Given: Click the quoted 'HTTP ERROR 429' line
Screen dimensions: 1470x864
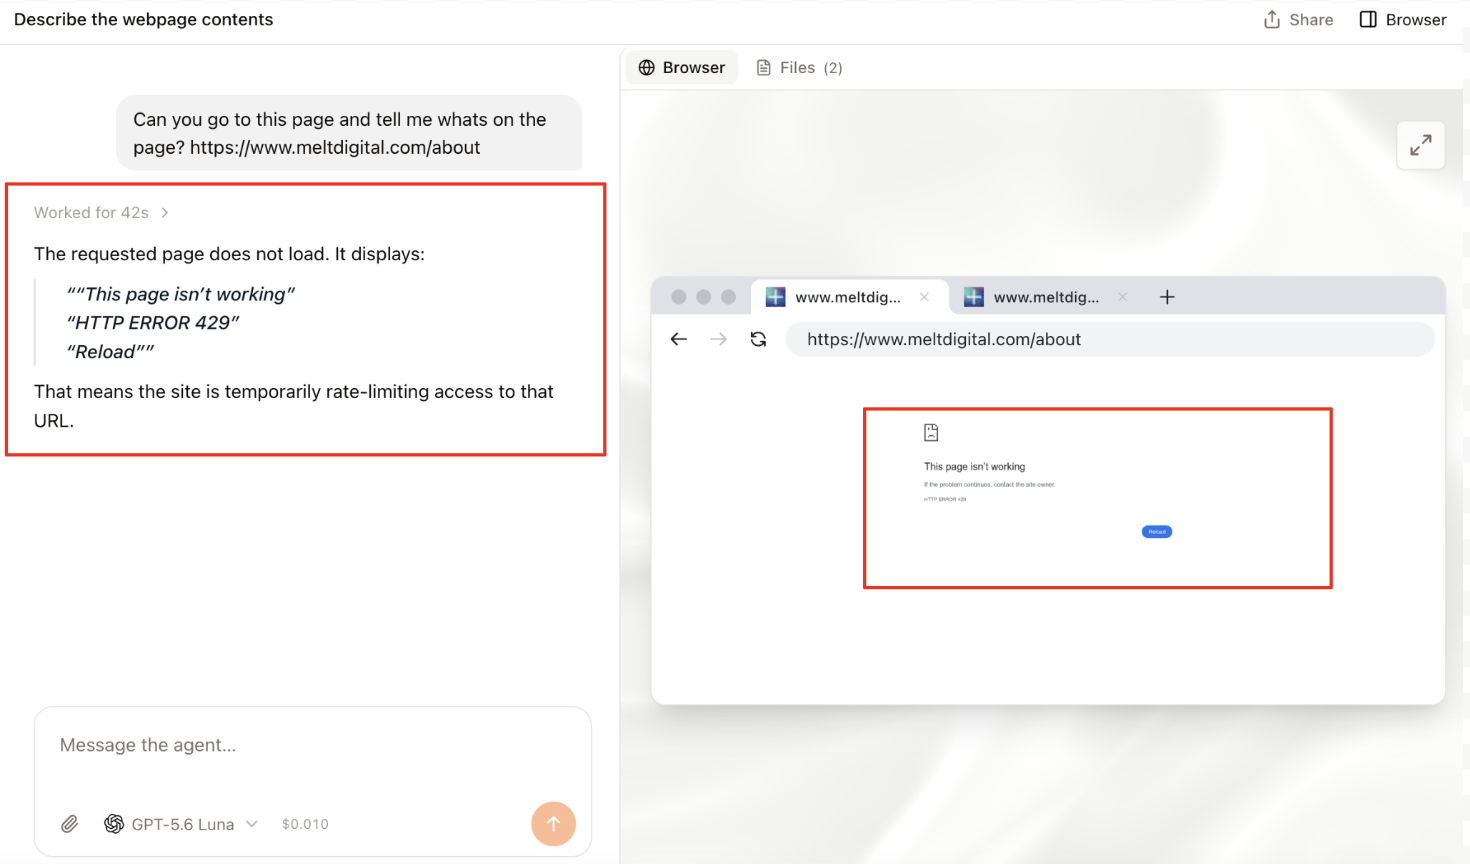Looking at the screenshot, I should (153, 323).
